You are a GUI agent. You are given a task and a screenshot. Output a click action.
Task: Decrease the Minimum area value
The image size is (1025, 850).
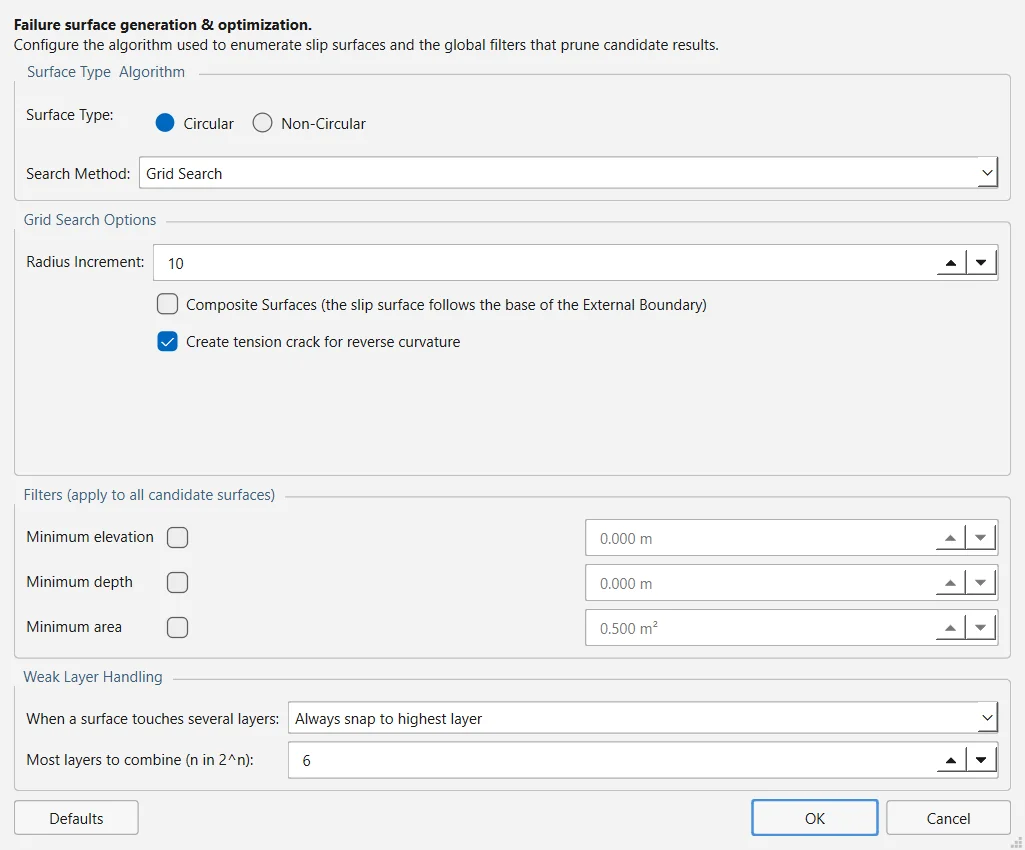tap(981, 628)
